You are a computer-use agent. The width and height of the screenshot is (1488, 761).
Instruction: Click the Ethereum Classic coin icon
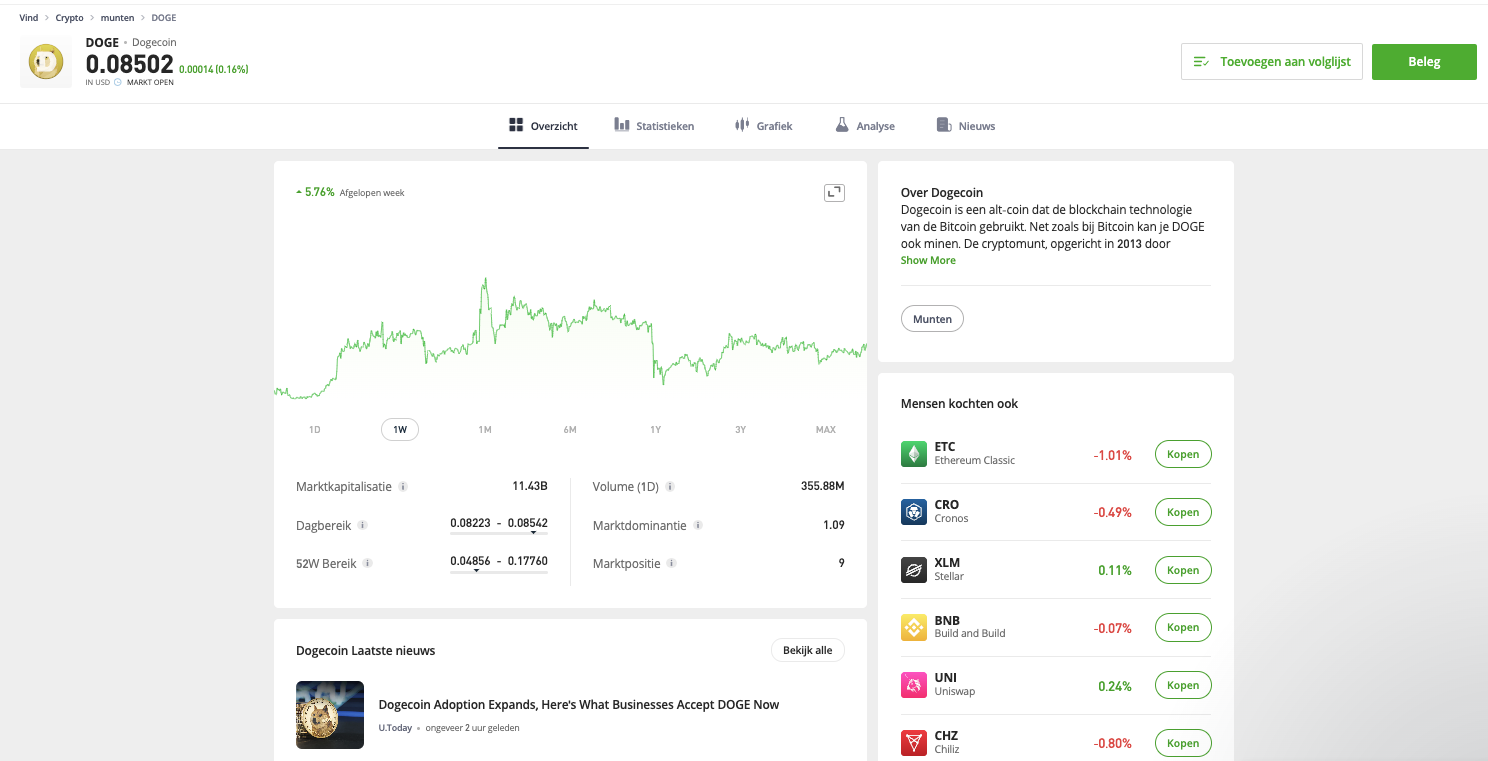pyautogui.click(x=914, y=454)
